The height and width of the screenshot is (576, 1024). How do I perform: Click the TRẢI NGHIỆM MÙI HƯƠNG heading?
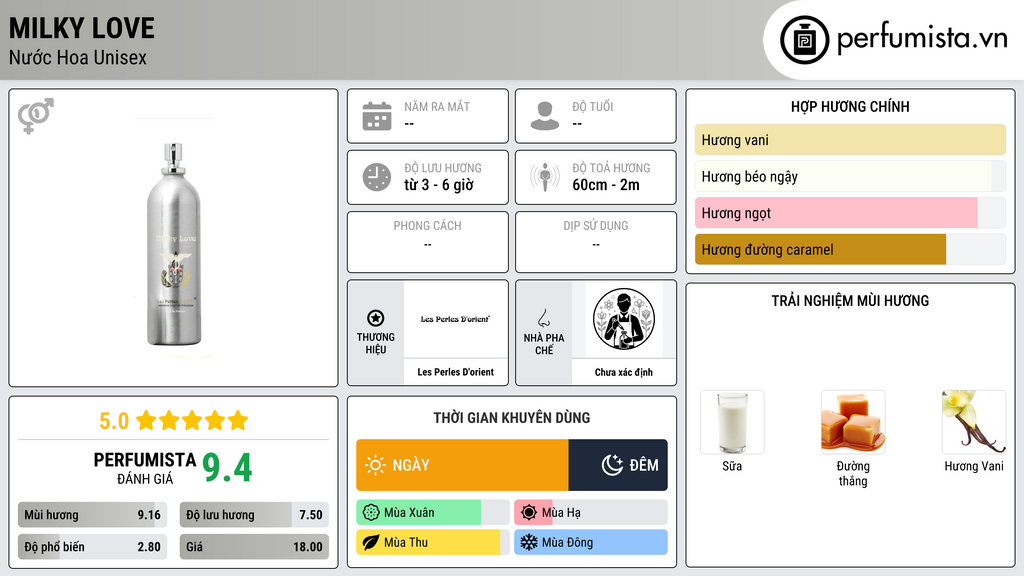[x=850, y=300]
